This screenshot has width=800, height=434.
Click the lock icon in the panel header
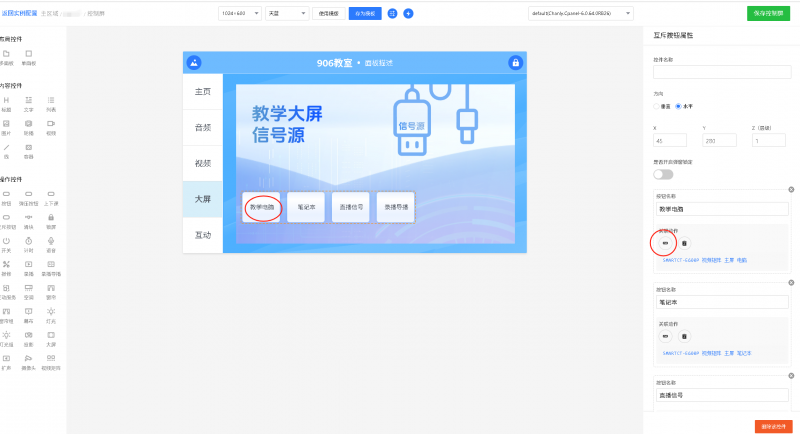point(515,63)
